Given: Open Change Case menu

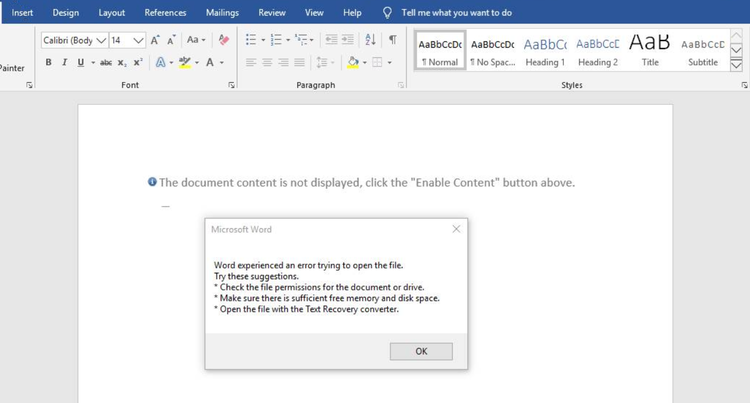Looking at the screenshot, I should click(196, 40).
